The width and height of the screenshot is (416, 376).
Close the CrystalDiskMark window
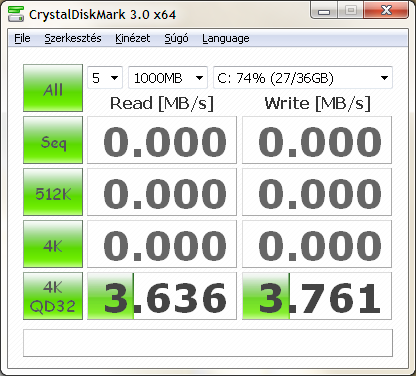[386, 10]
